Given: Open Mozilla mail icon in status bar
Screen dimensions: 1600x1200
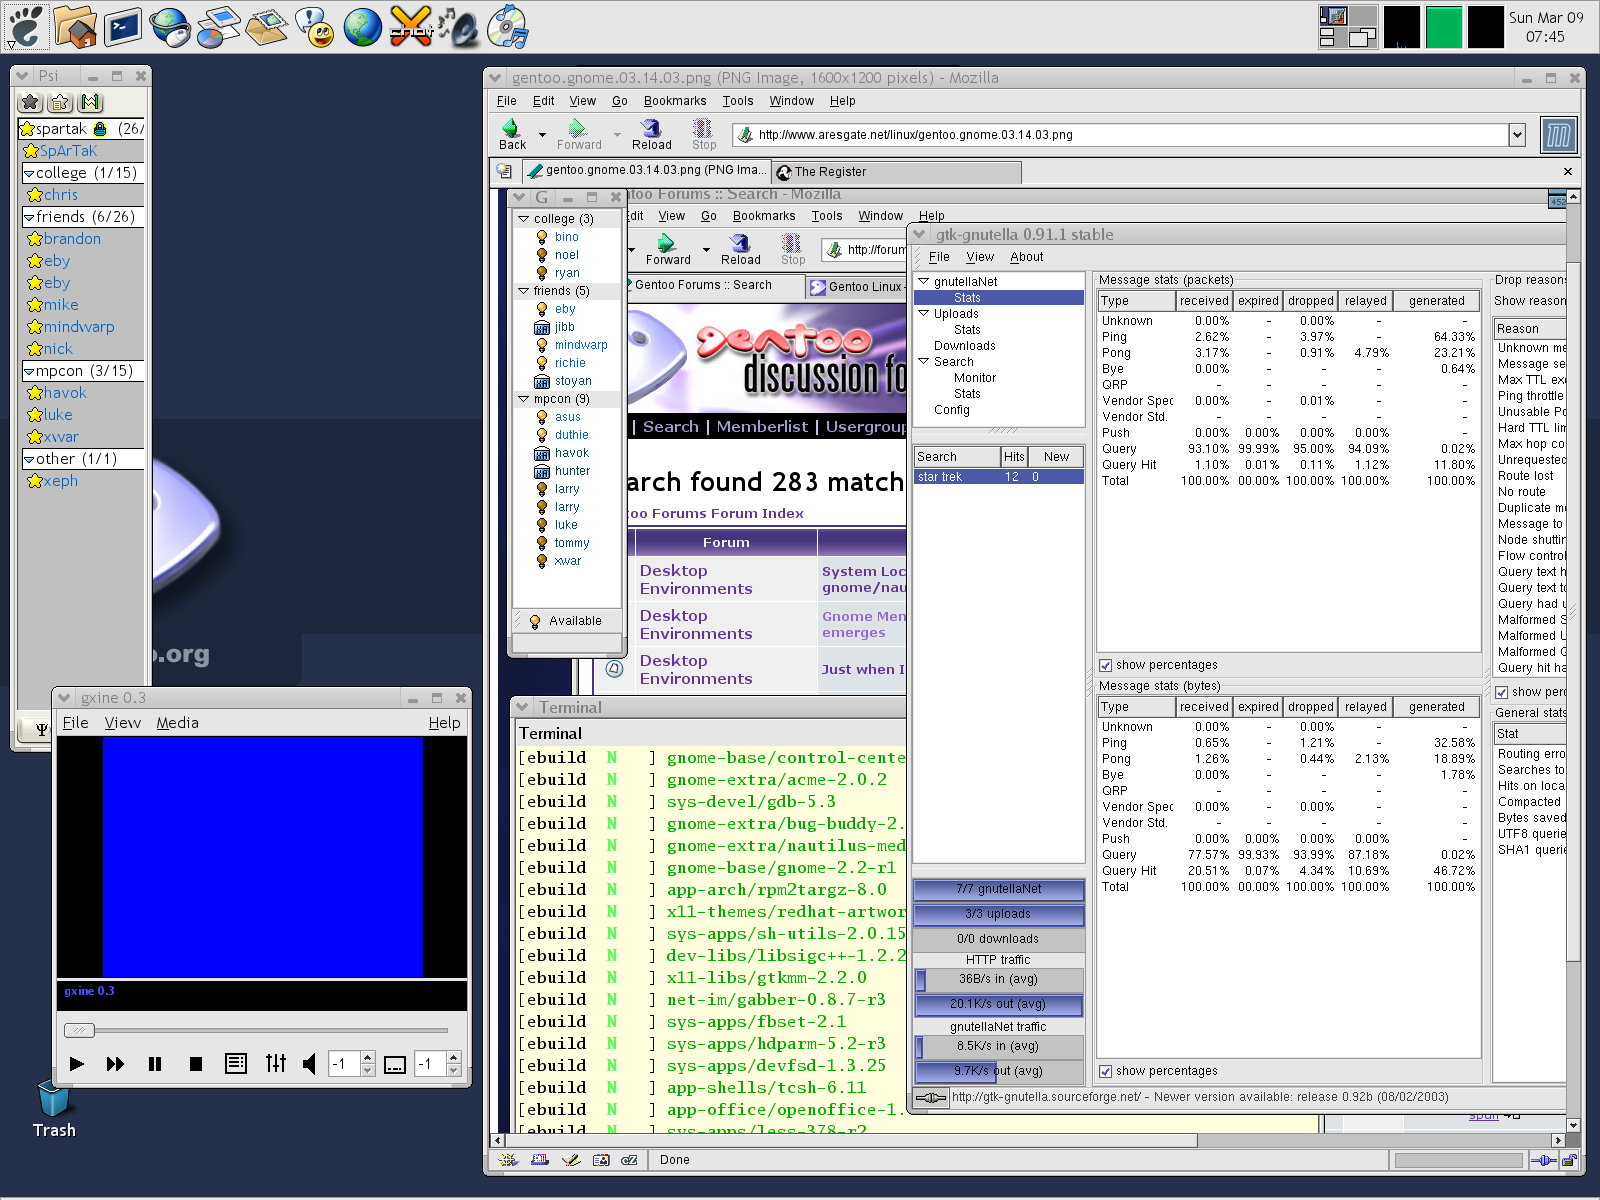Looking at the screenshot, I should click(x=540, y=1160).
